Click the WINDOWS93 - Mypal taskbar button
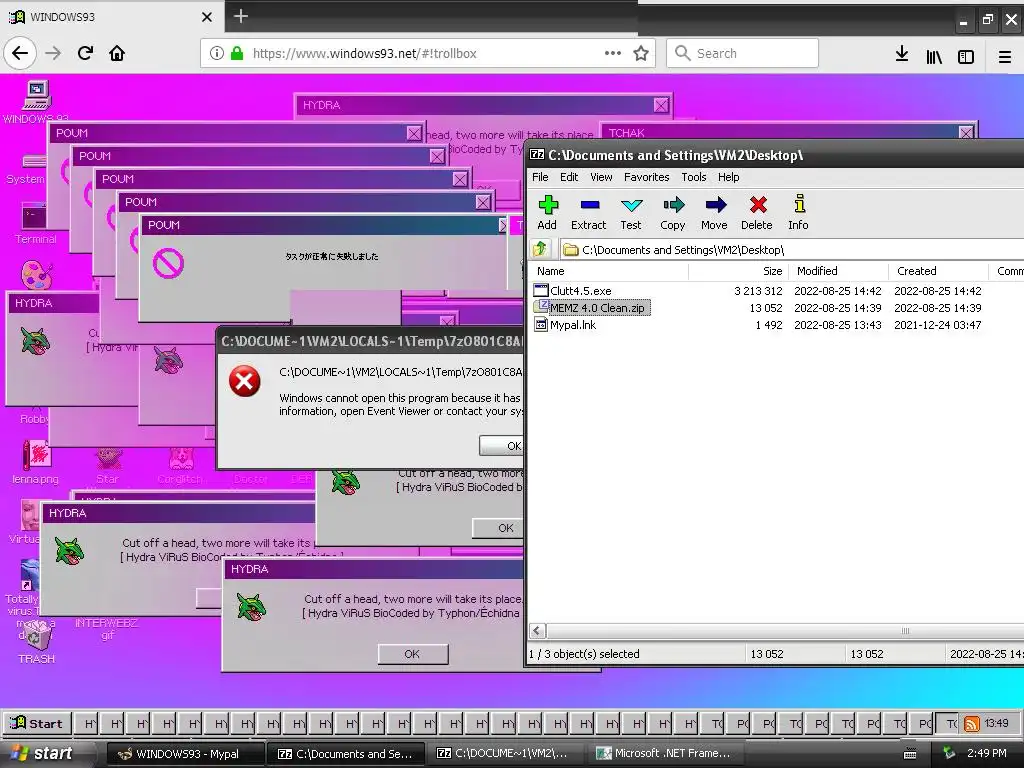Screen dimensions: 1024x768 click(185, 754)
